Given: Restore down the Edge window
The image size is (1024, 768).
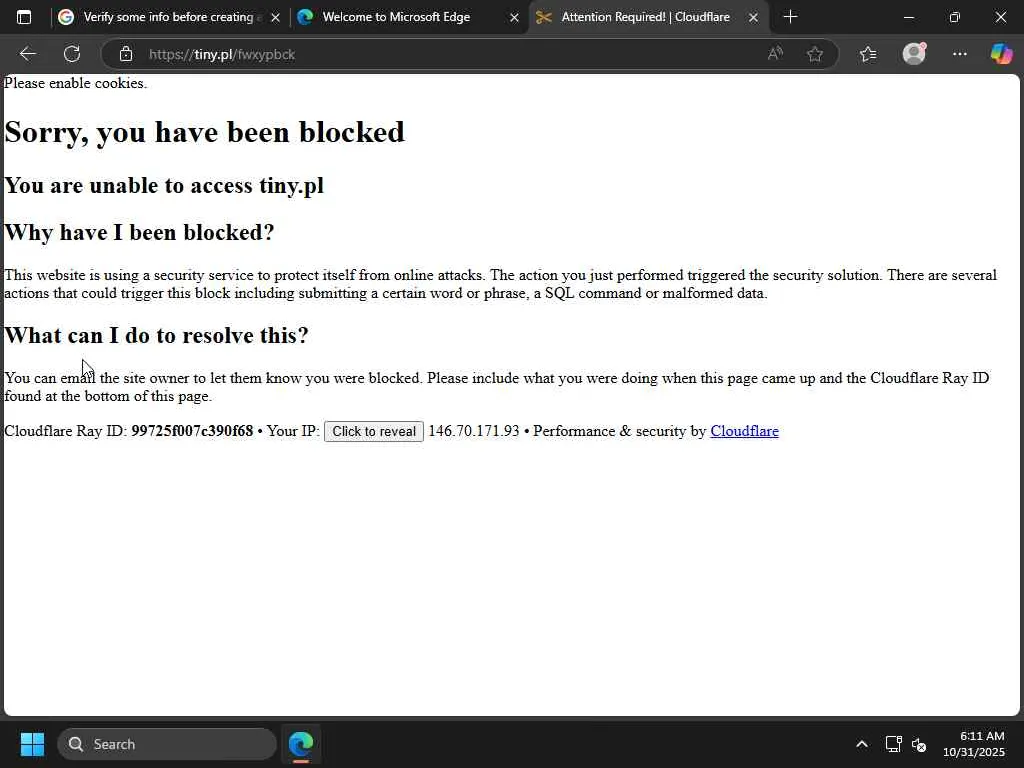Looking at the screenshot, I should point(954,17).
